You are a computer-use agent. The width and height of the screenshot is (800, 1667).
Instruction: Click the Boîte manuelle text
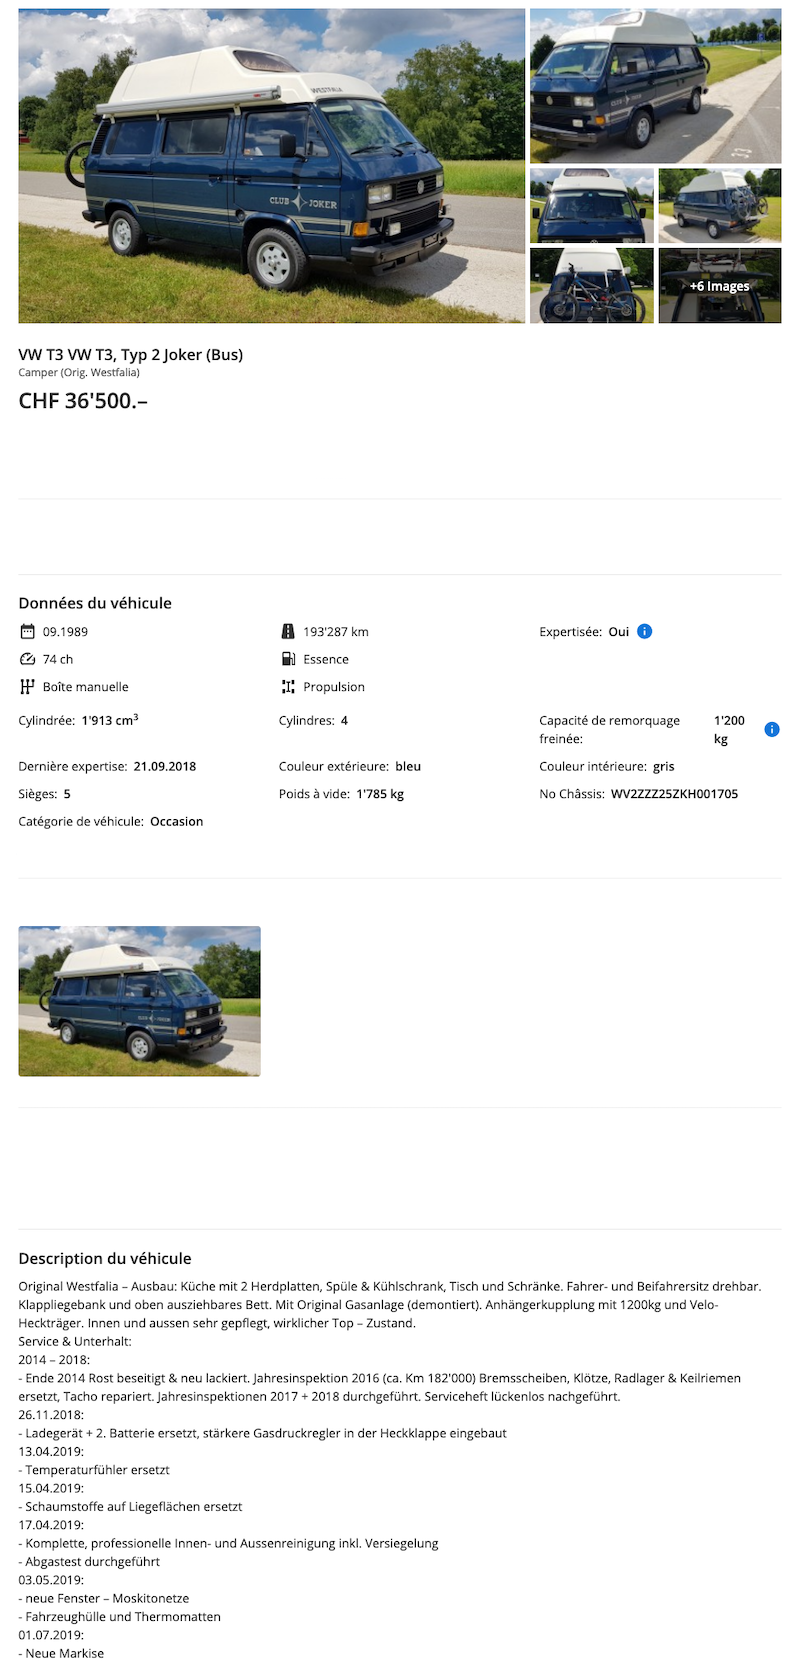(86, 687)
